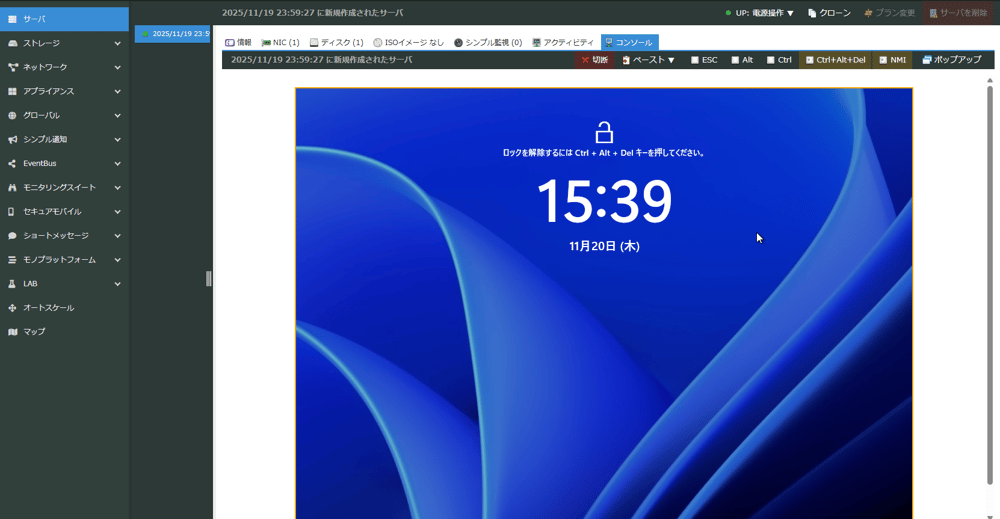Click the ショートメッセージ chat bubble icon
1000x519 pixels.
click(x=12, y=235)
